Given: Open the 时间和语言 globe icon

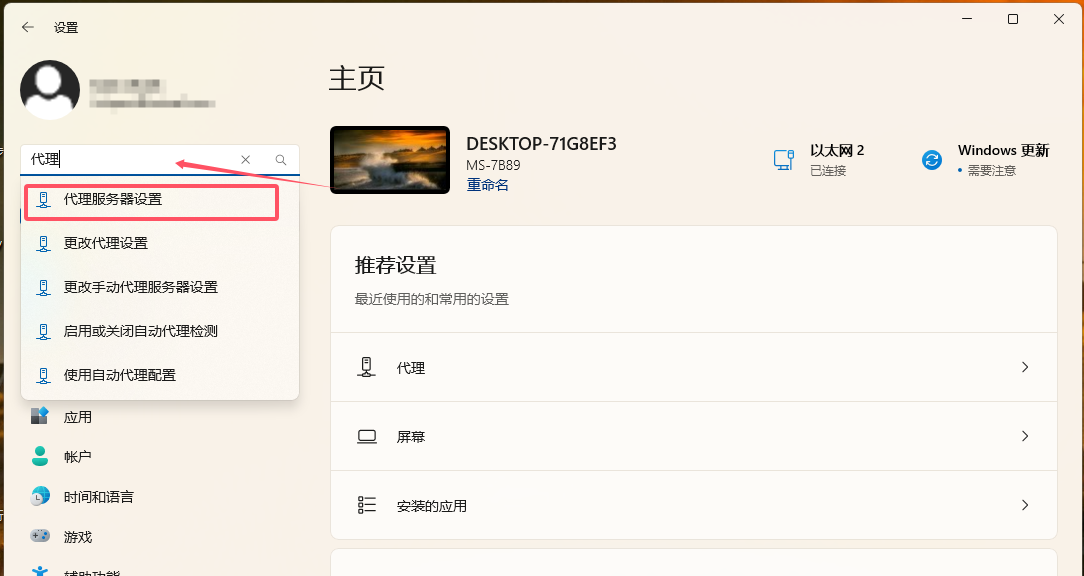Looking at the screenshot, I should (40, 496).
